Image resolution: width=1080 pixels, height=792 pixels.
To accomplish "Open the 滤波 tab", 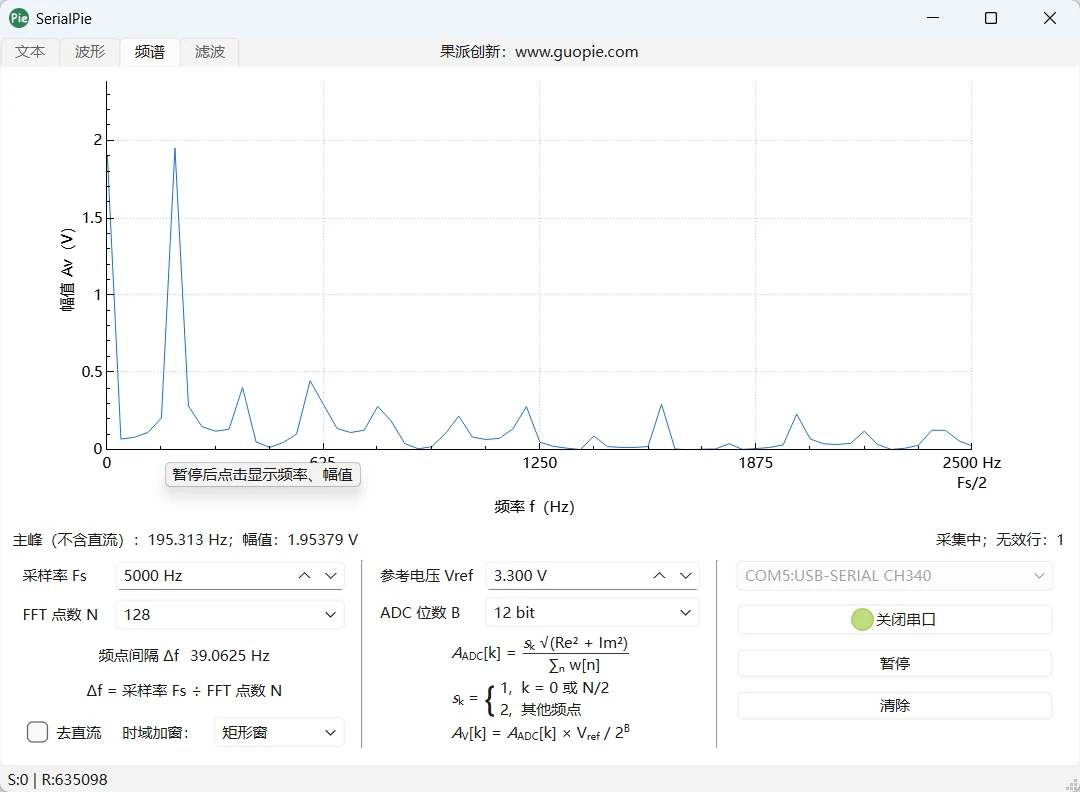I will click(x=209, y=52).
